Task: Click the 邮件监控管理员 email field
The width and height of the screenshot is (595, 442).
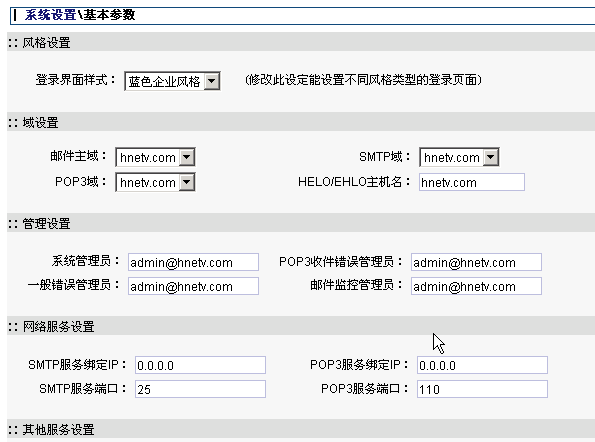Action: point(476,286)
